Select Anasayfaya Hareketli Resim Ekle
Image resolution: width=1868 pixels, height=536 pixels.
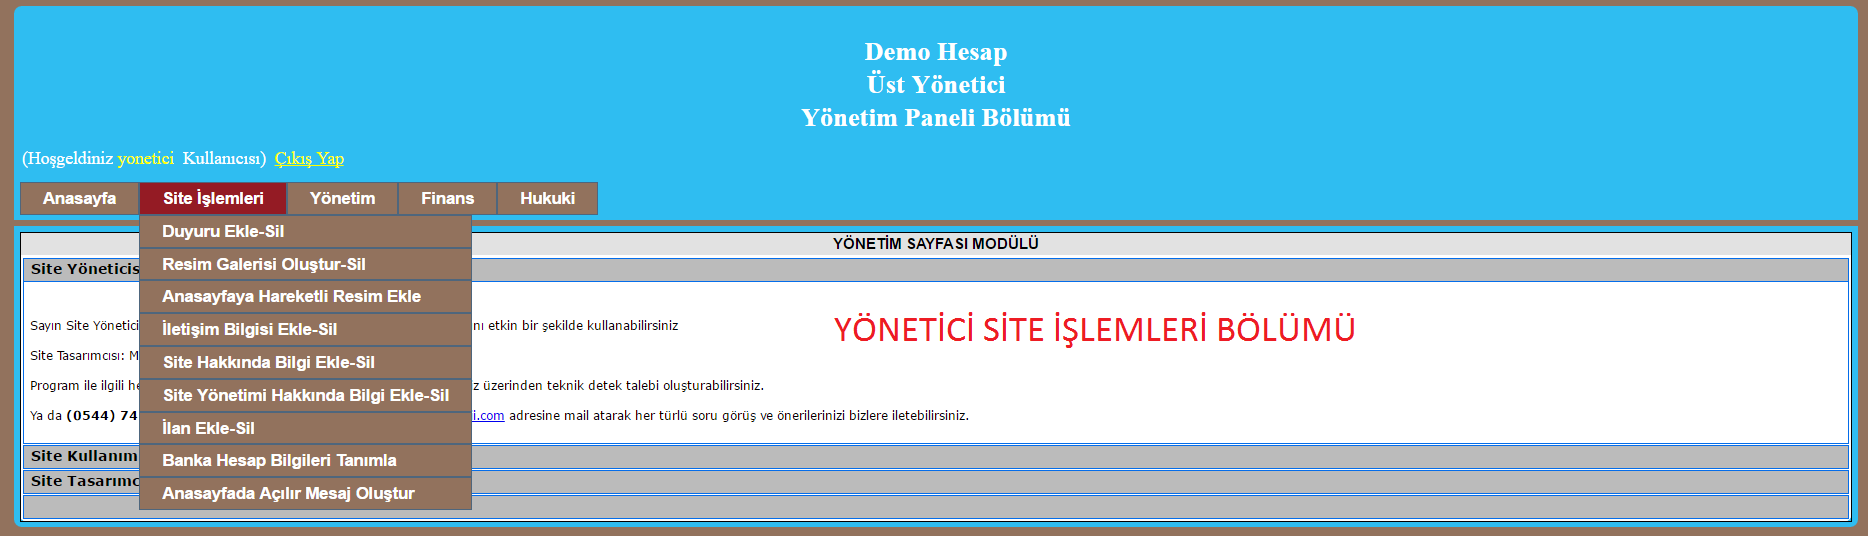tap(291, 296)
